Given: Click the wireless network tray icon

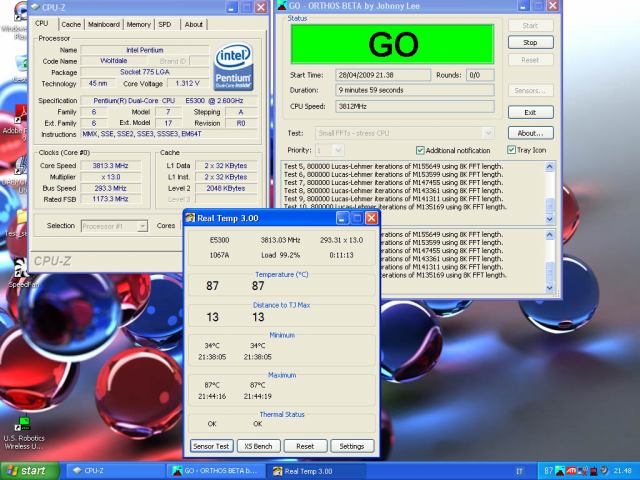Looking at the screenshot, I should pyautogui.click(x=582, y=471).
